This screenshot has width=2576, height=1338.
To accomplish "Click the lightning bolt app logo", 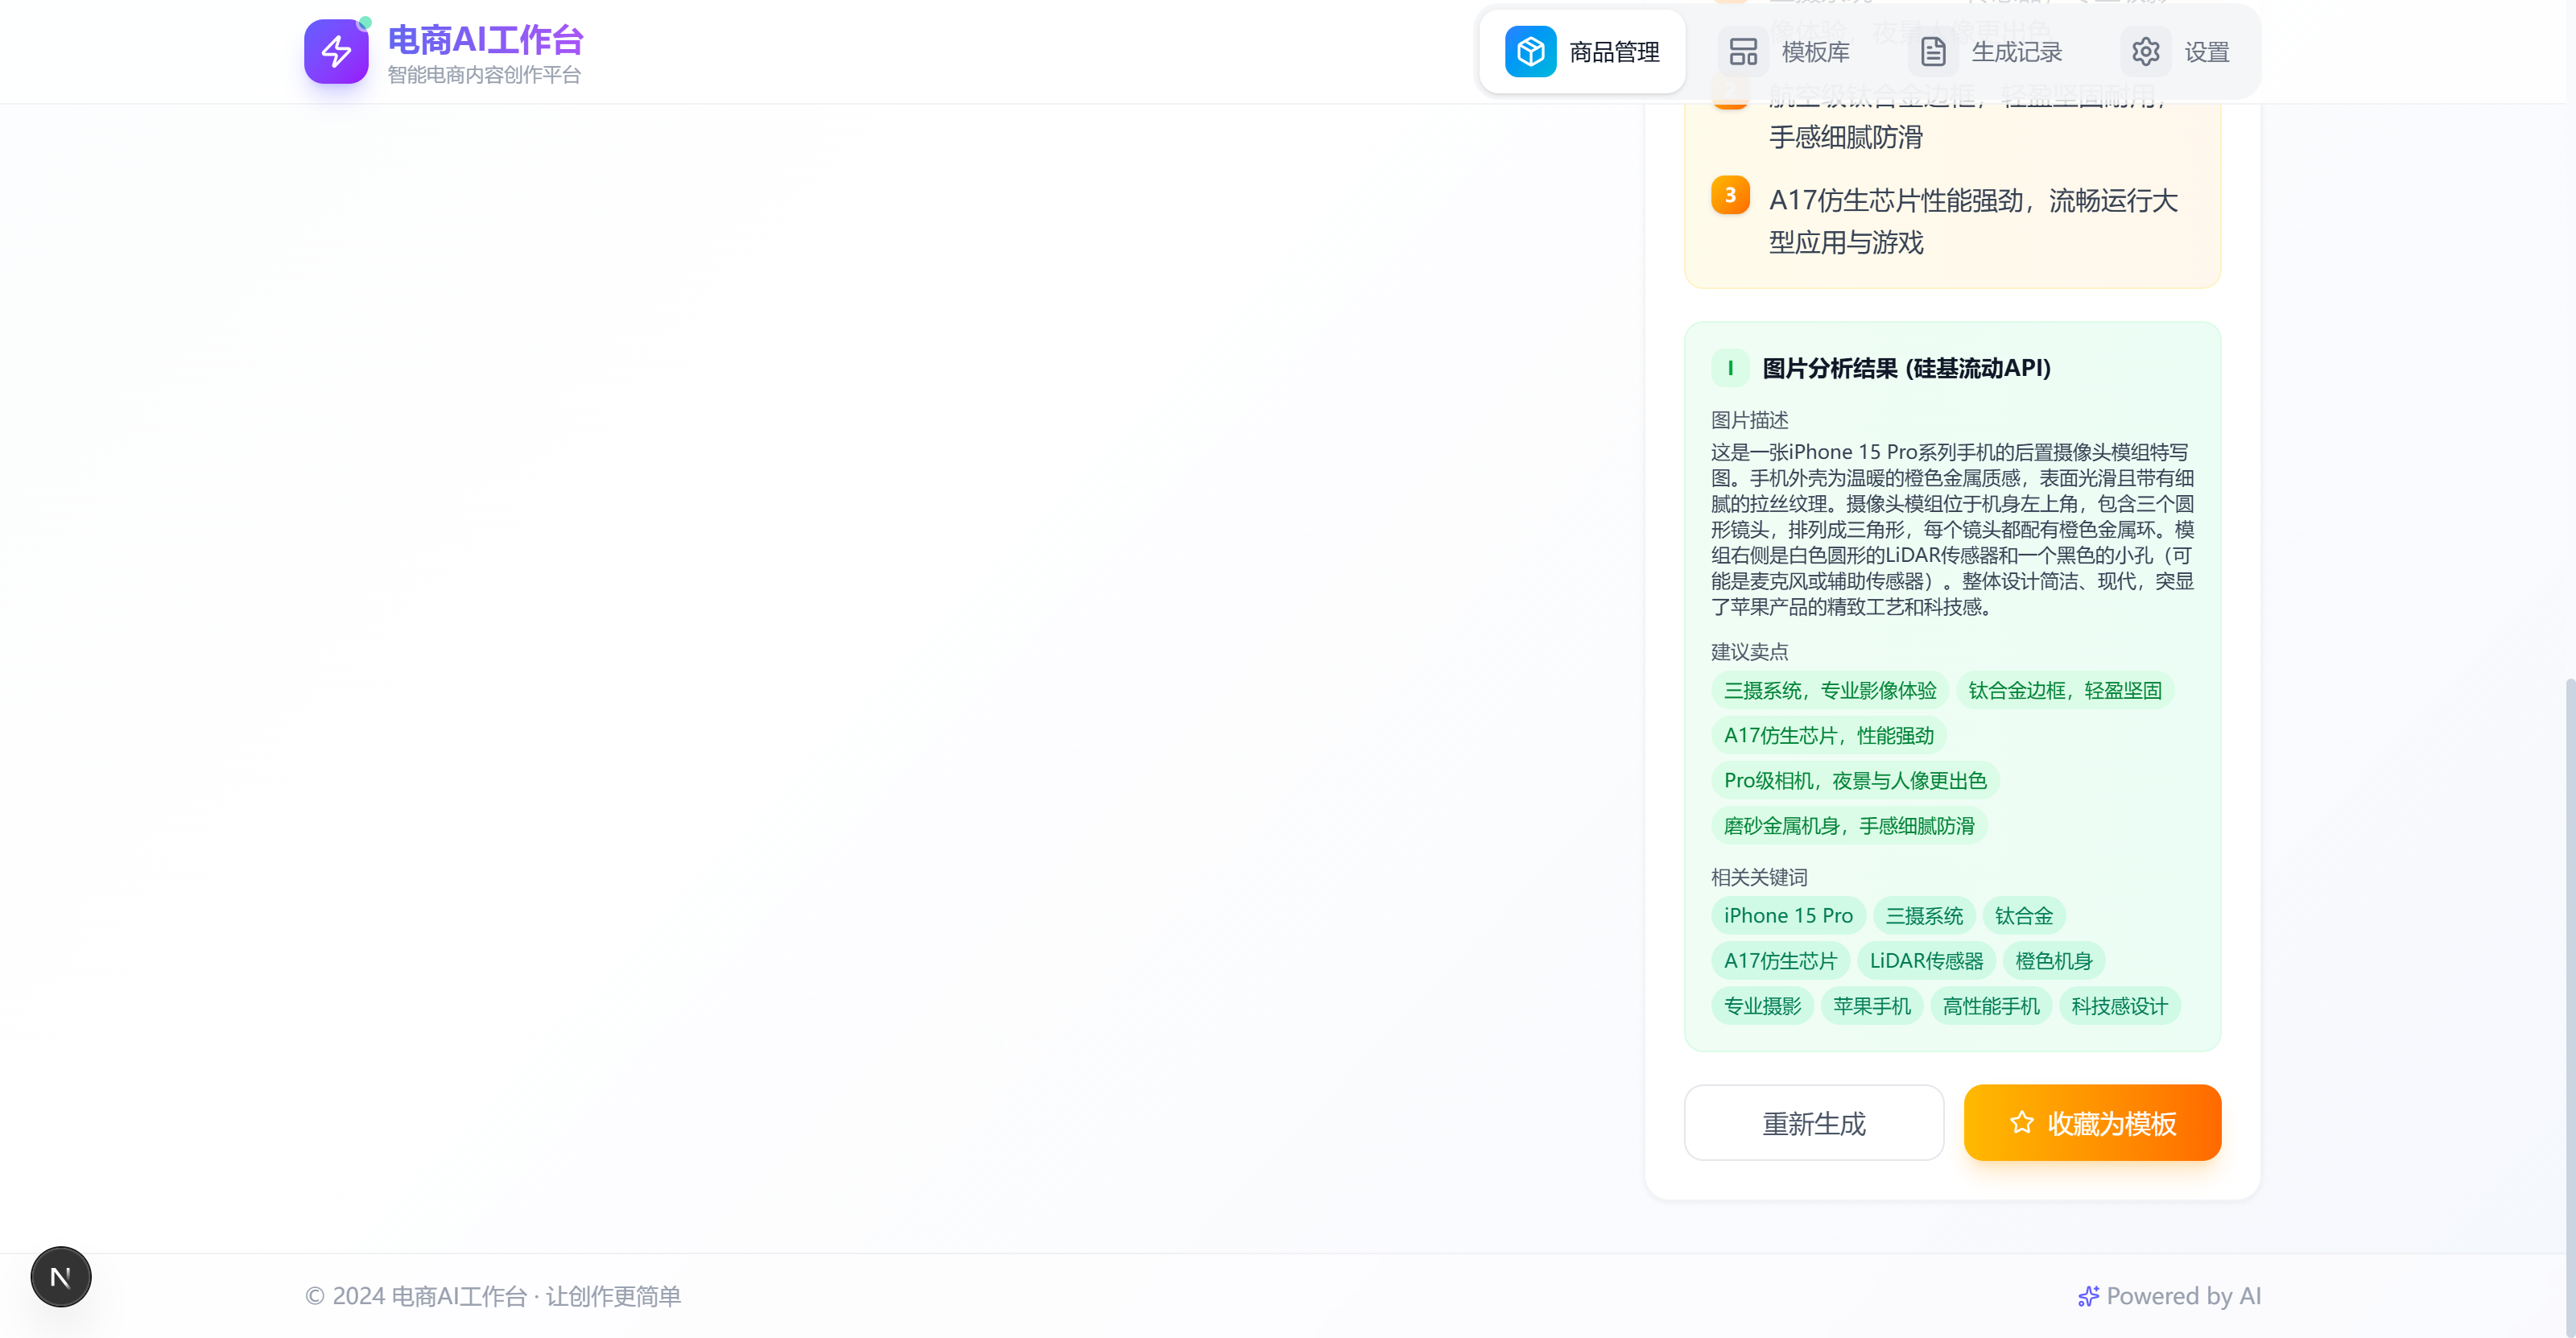I will coord(336,52).
